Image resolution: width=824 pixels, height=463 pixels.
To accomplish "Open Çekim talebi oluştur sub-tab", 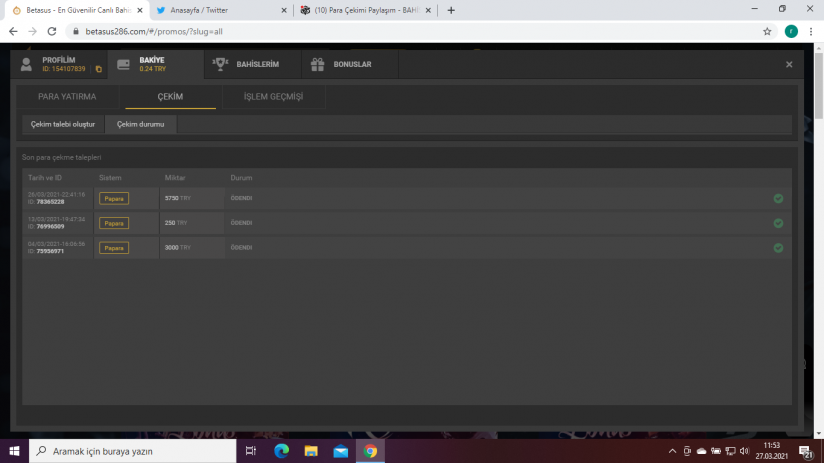I will 63,125.
